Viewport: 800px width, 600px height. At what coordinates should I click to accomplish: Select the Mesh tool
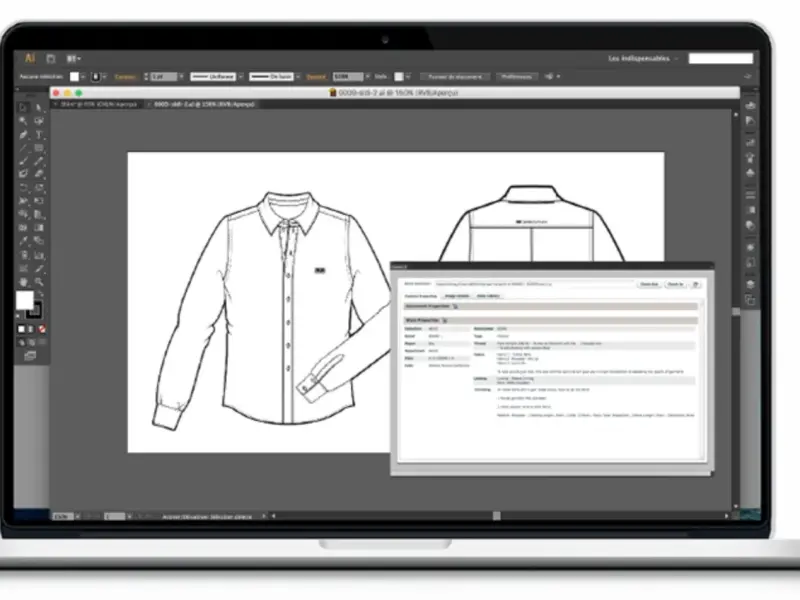[x=23, y=228]
